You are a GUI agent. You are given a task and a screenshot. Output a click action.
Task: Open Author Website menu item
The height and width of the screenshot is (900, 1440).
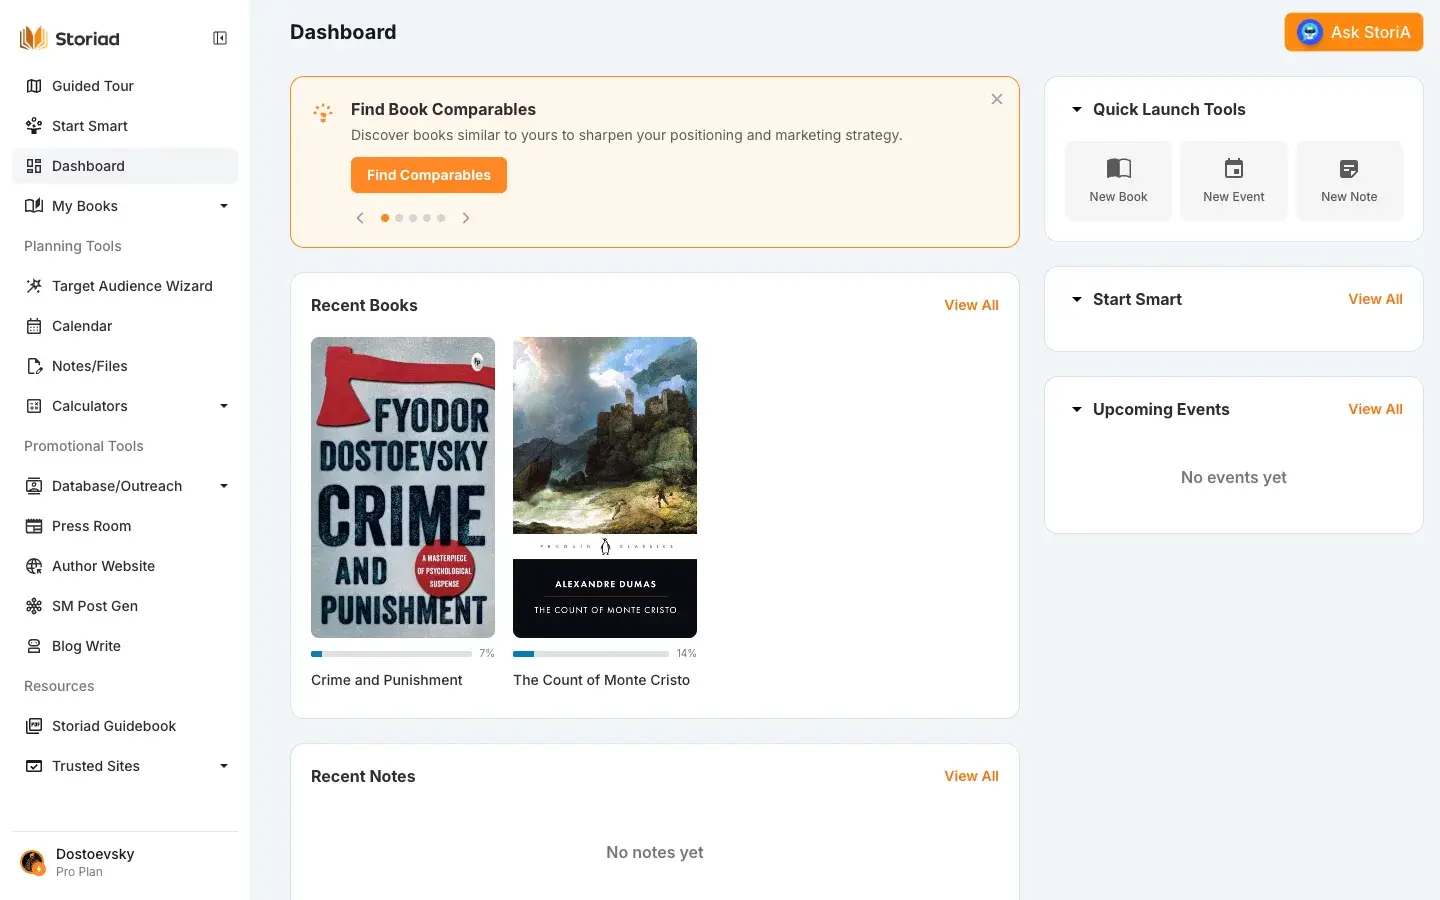pyautogui.click(x=125, y=566)
